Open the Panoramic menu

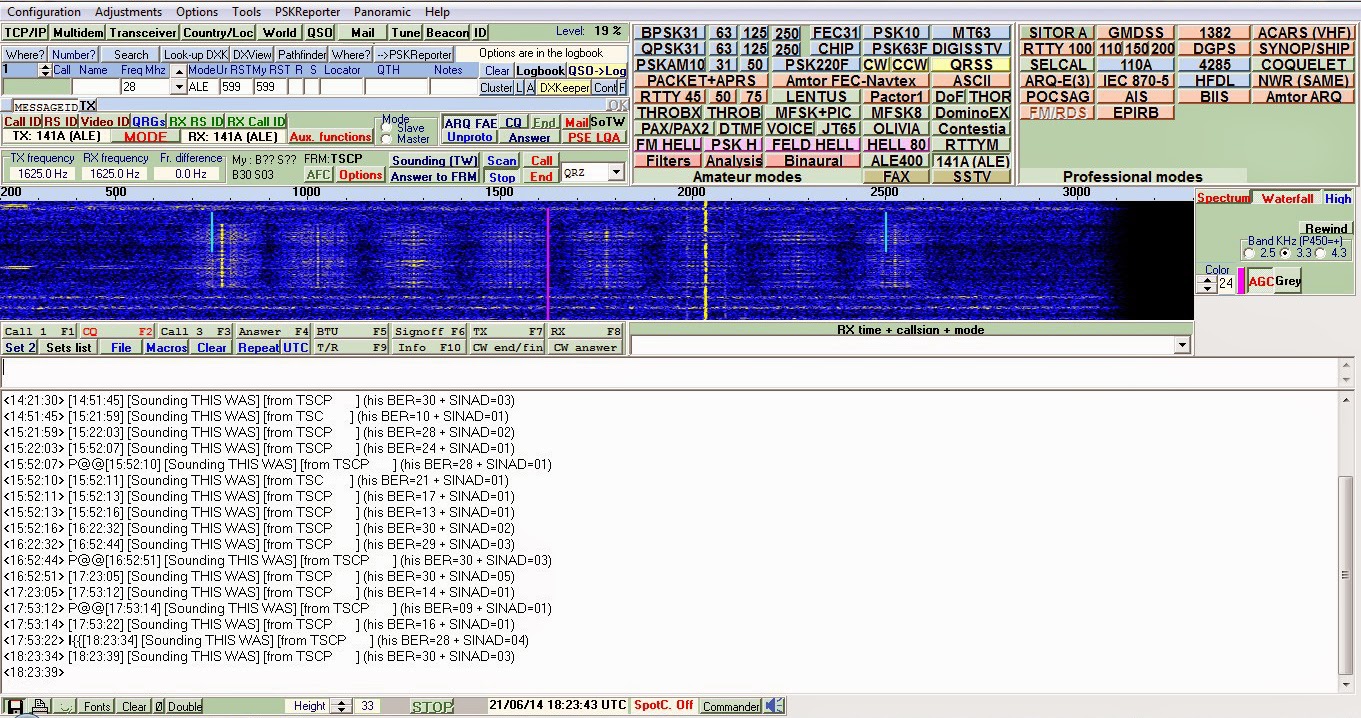382,12
